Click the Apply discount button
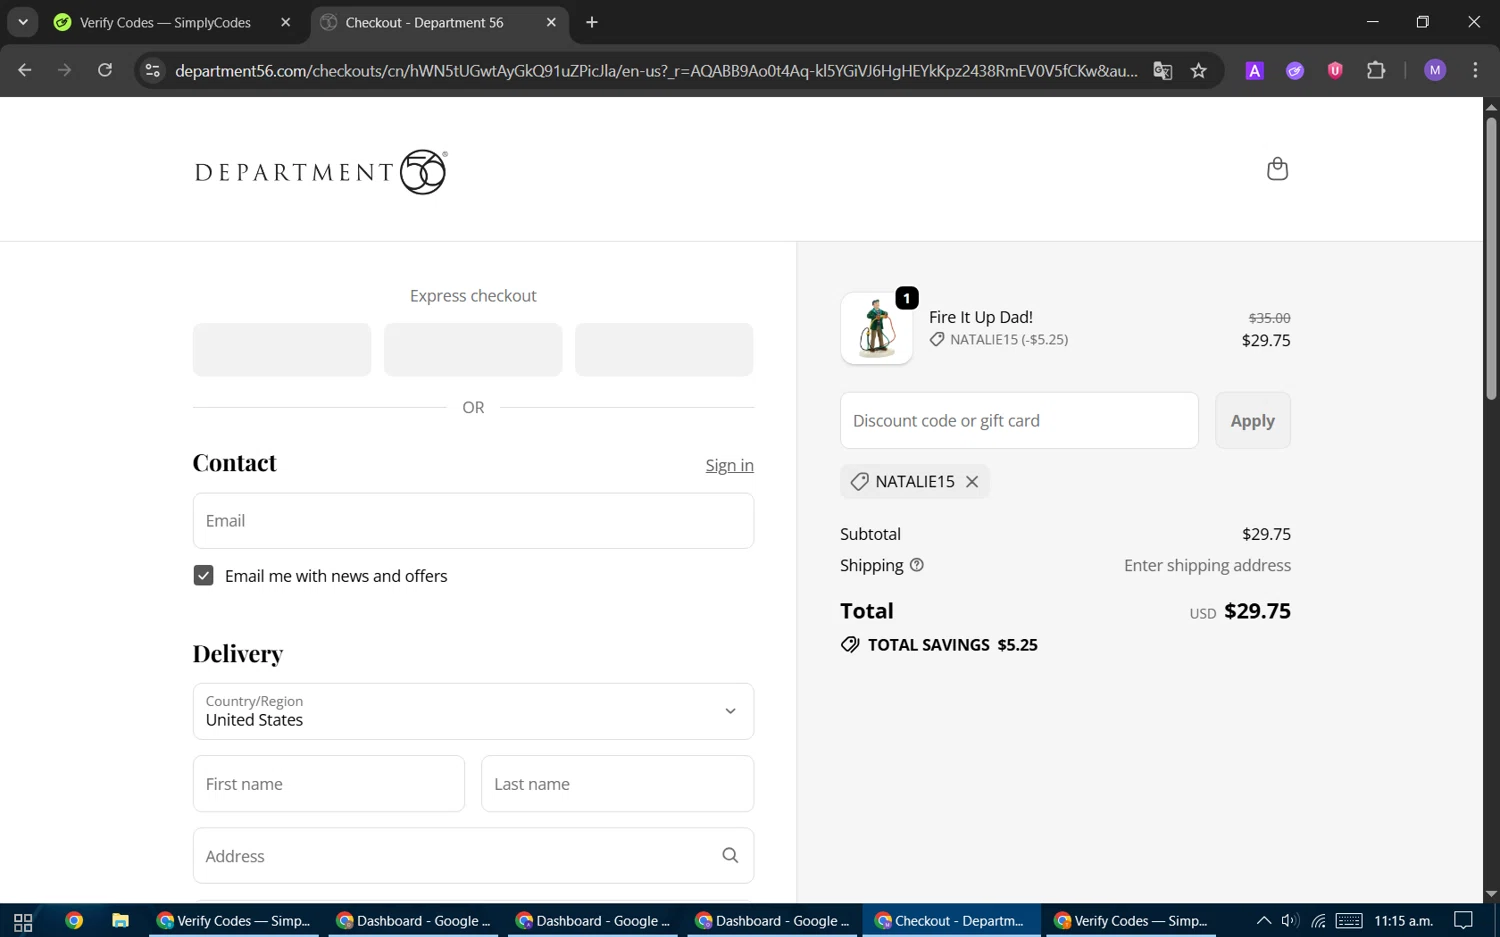This screenshot has height=937, width=1500. (x=1253, y=421)
